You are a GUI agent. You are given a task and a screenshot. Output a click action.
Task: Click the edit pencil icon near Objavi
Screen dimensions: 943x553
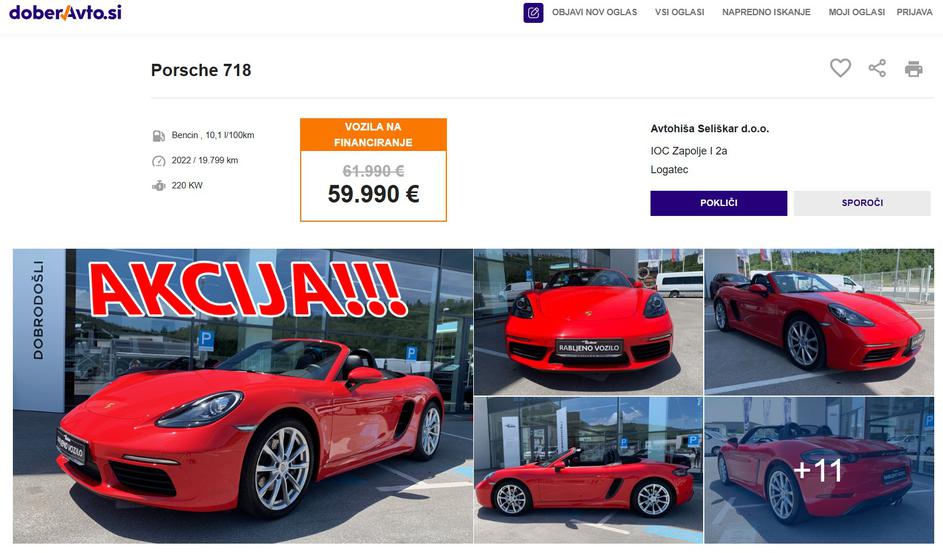coord(533,13)
